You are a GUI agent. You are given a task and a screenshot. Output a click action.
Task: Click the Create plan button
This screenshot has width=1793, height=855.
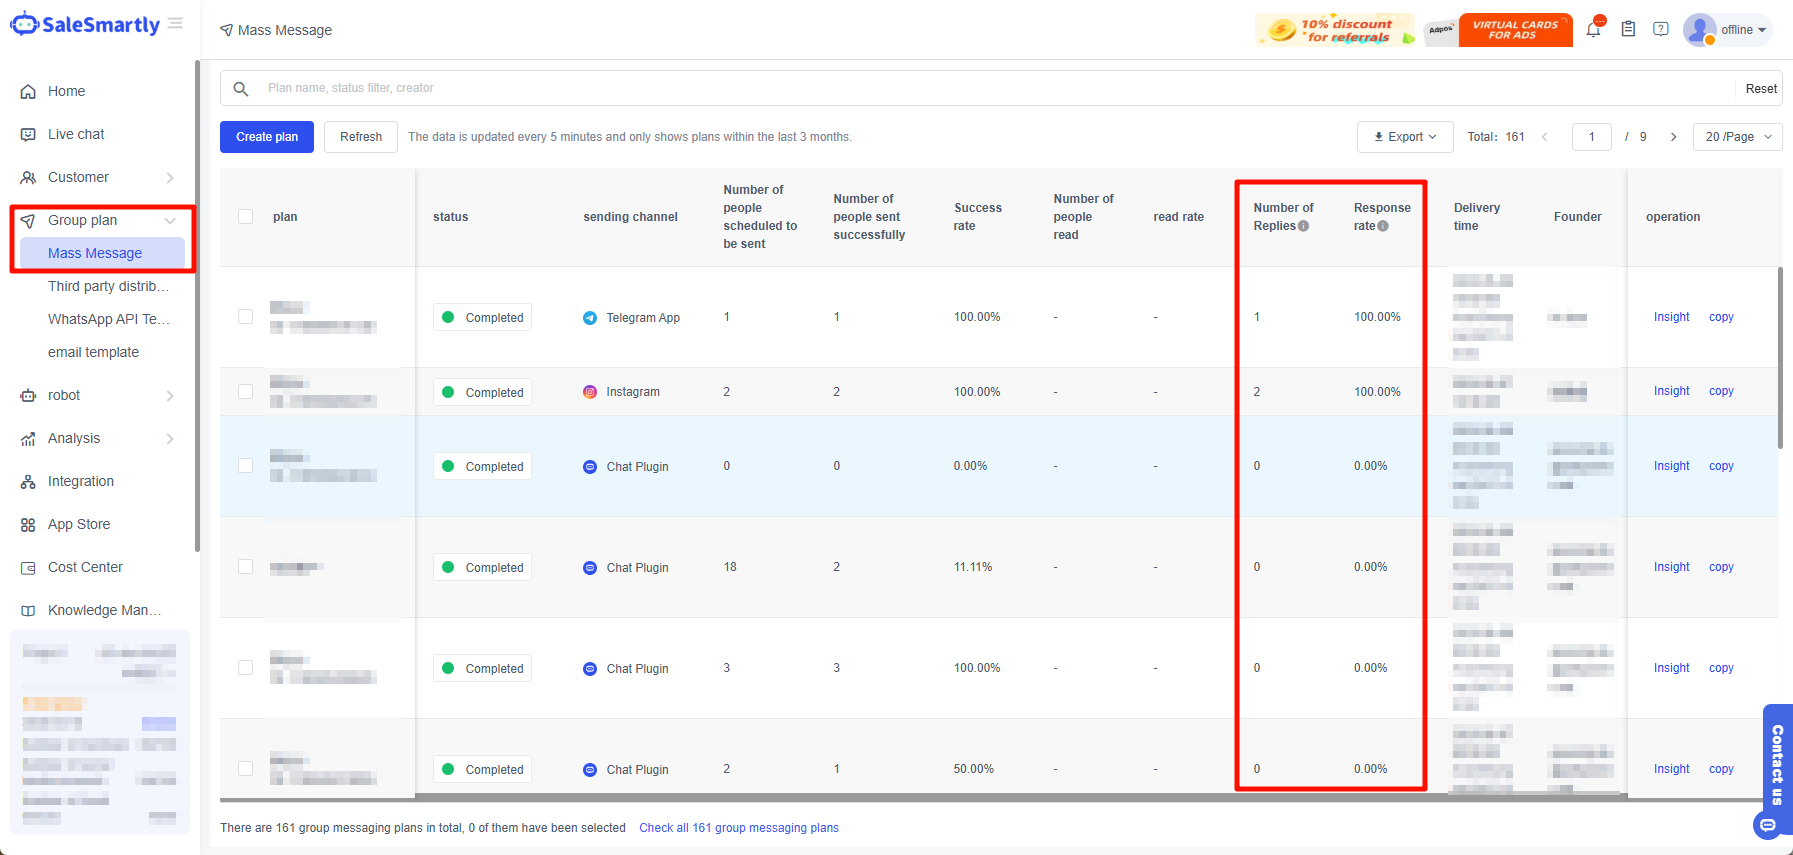point(267,137)
